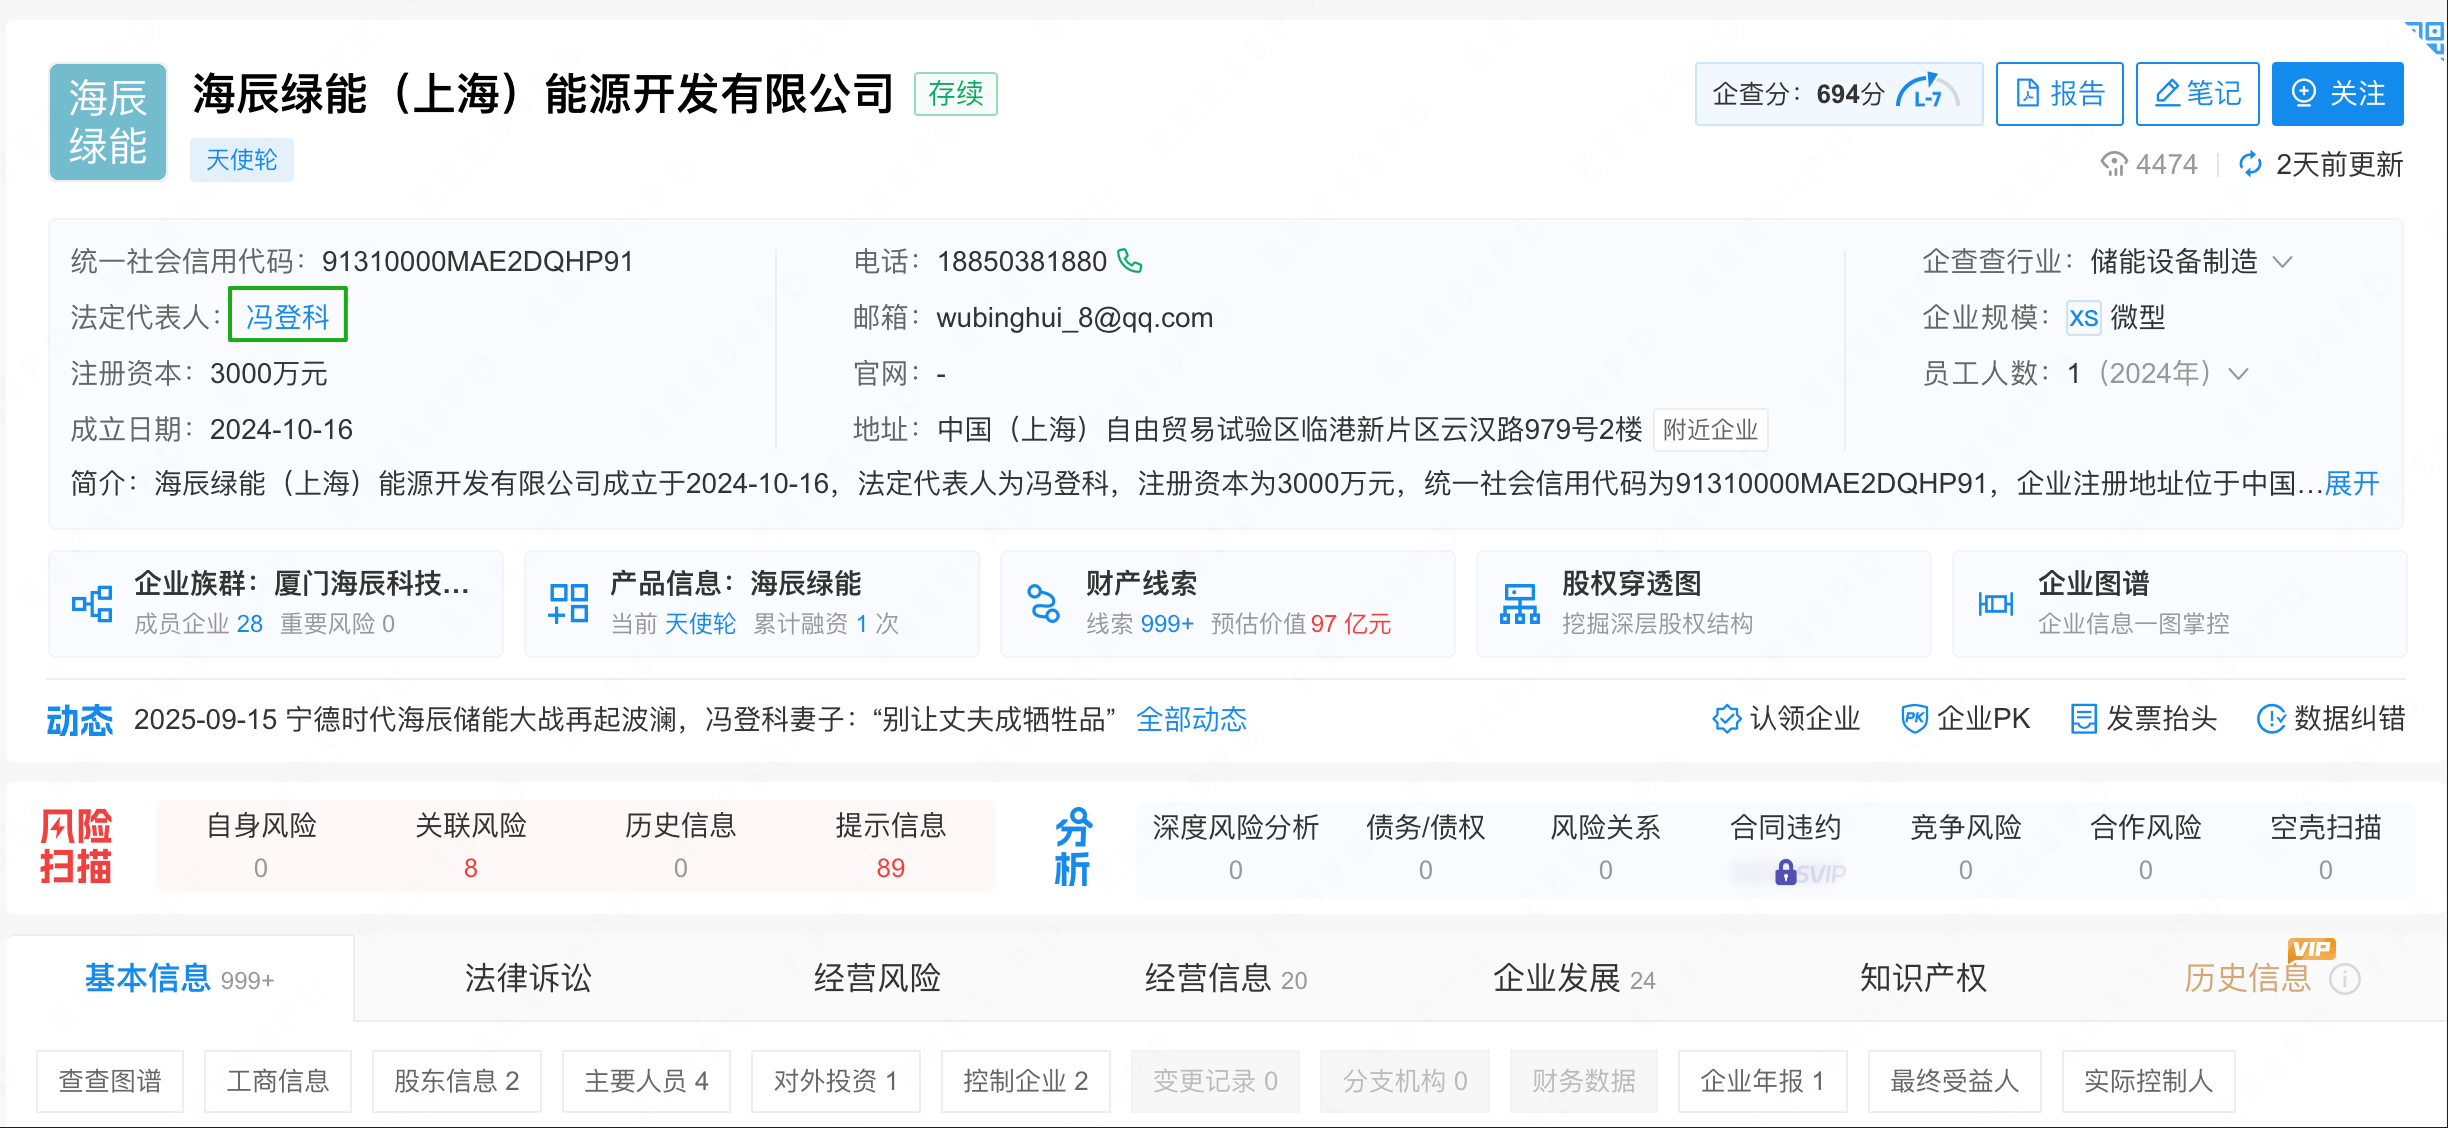Select the 控制企业 2 sub-tab
The image size is (2448, 1128).
click(x=1025, y=1081)
